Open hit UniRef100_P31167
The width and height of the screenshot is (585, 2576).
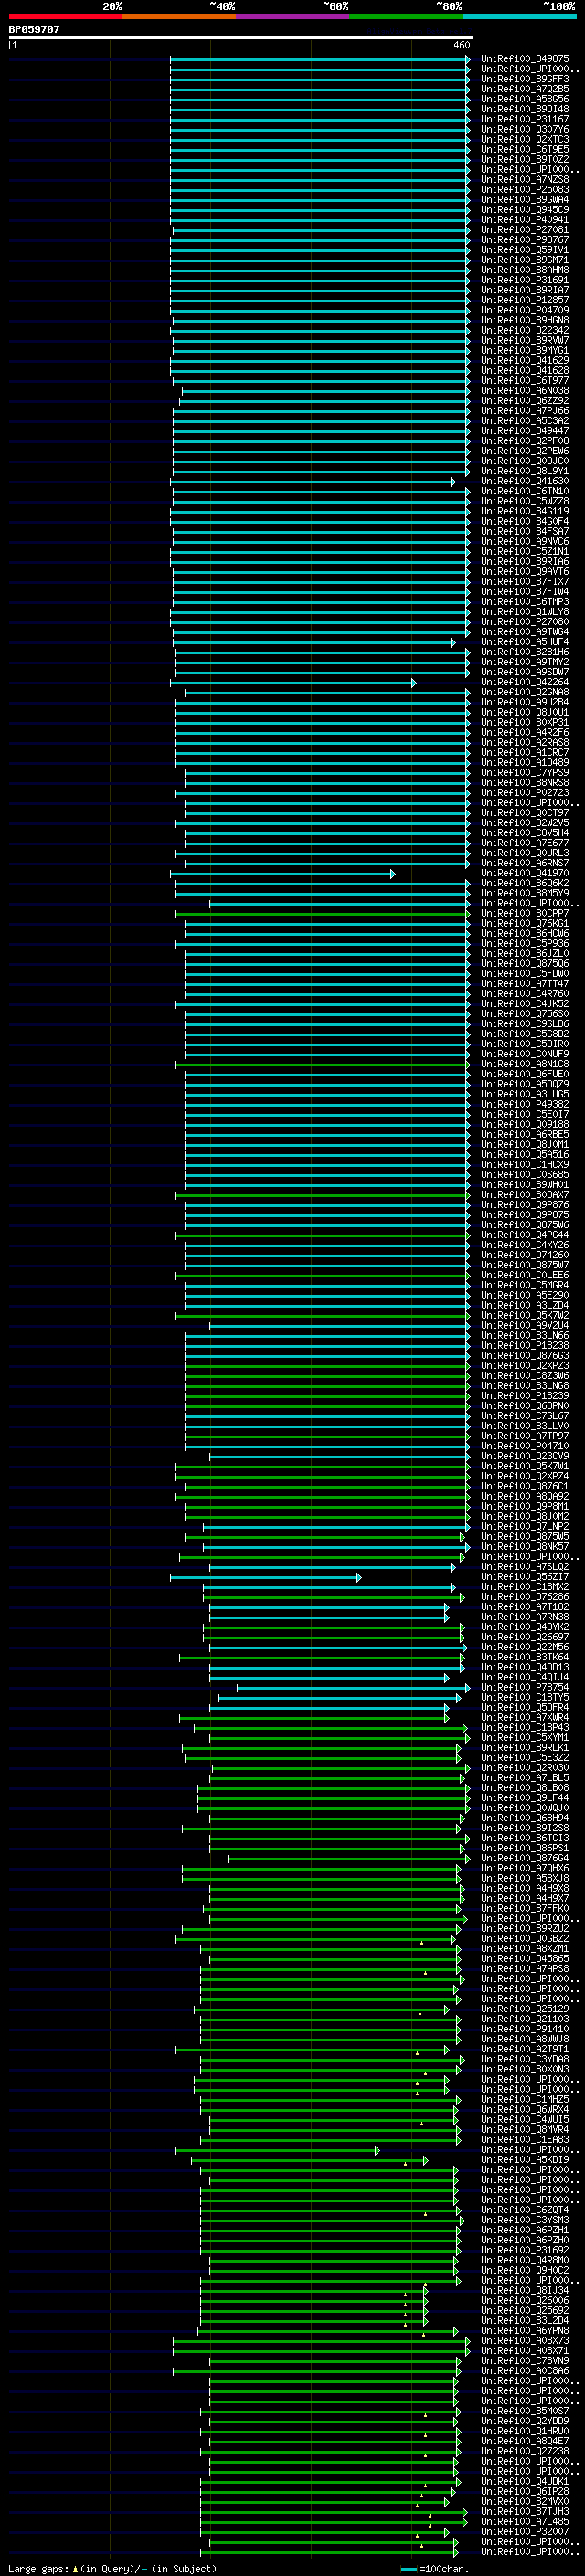pyautogui.click(x=525, y=119)
